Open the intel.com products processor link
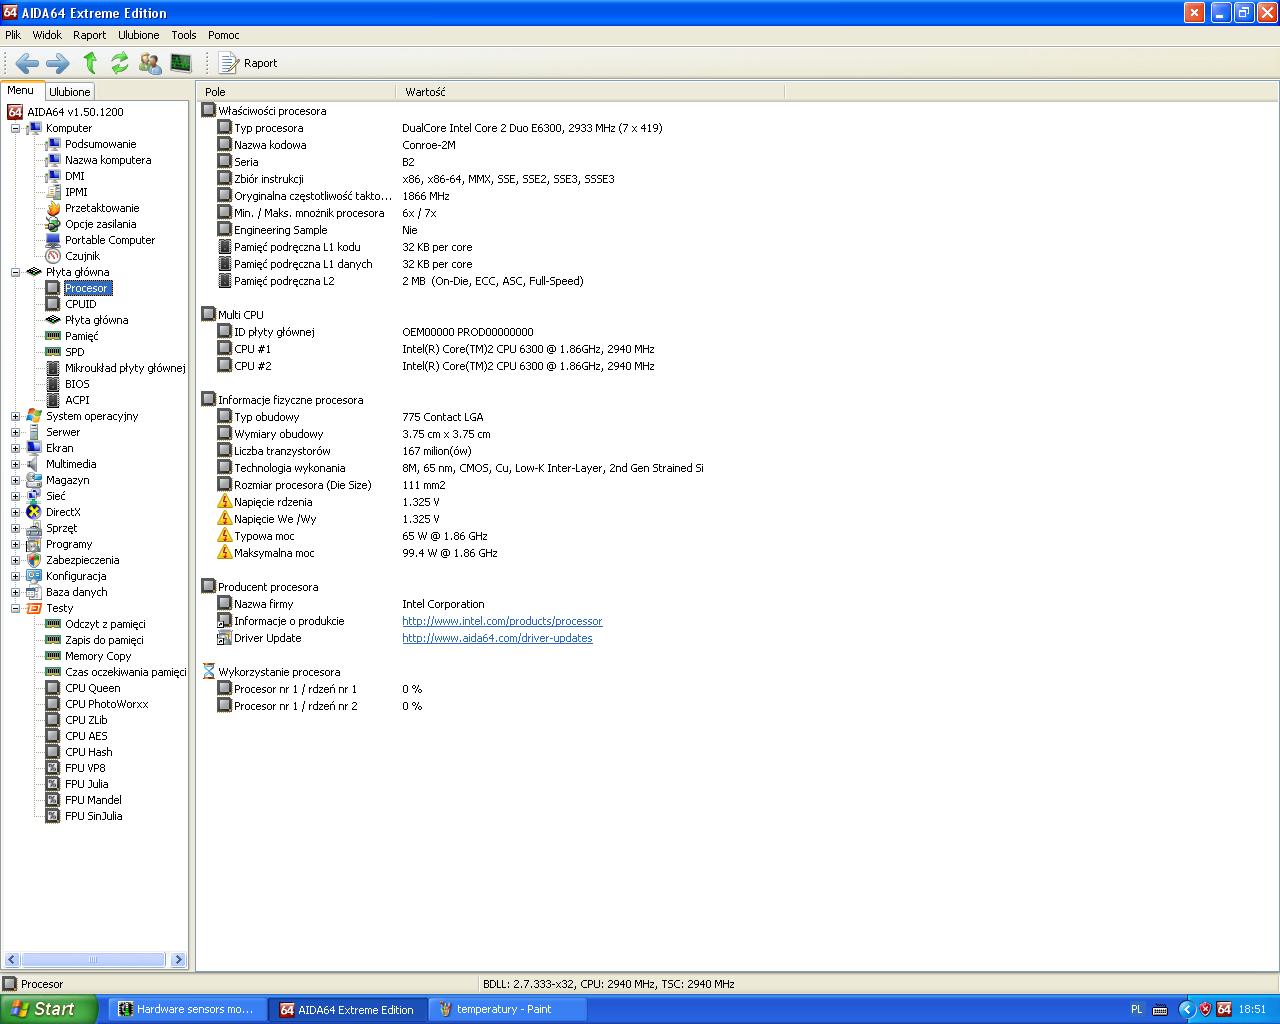The width and height of the screenshot is (1280, 1024). point(502,621)
